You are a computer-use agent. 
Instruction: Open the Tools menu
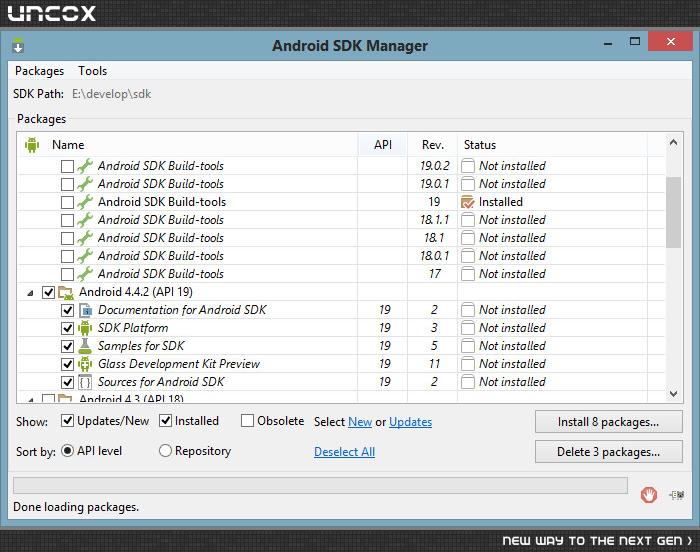92,71
